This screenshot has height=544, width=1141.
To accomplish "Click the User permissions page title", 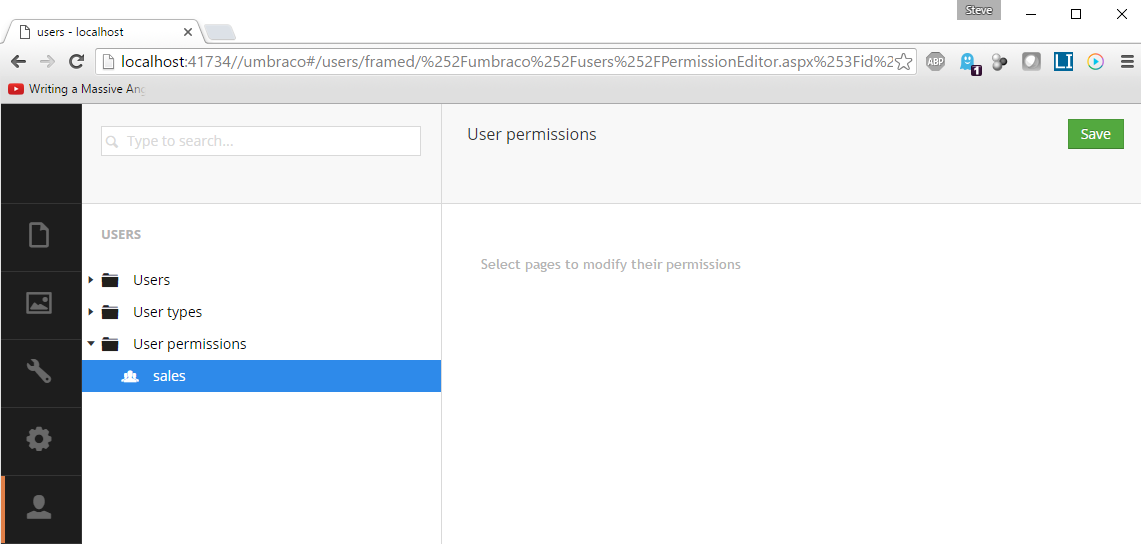I will click(x=531, y=135).
